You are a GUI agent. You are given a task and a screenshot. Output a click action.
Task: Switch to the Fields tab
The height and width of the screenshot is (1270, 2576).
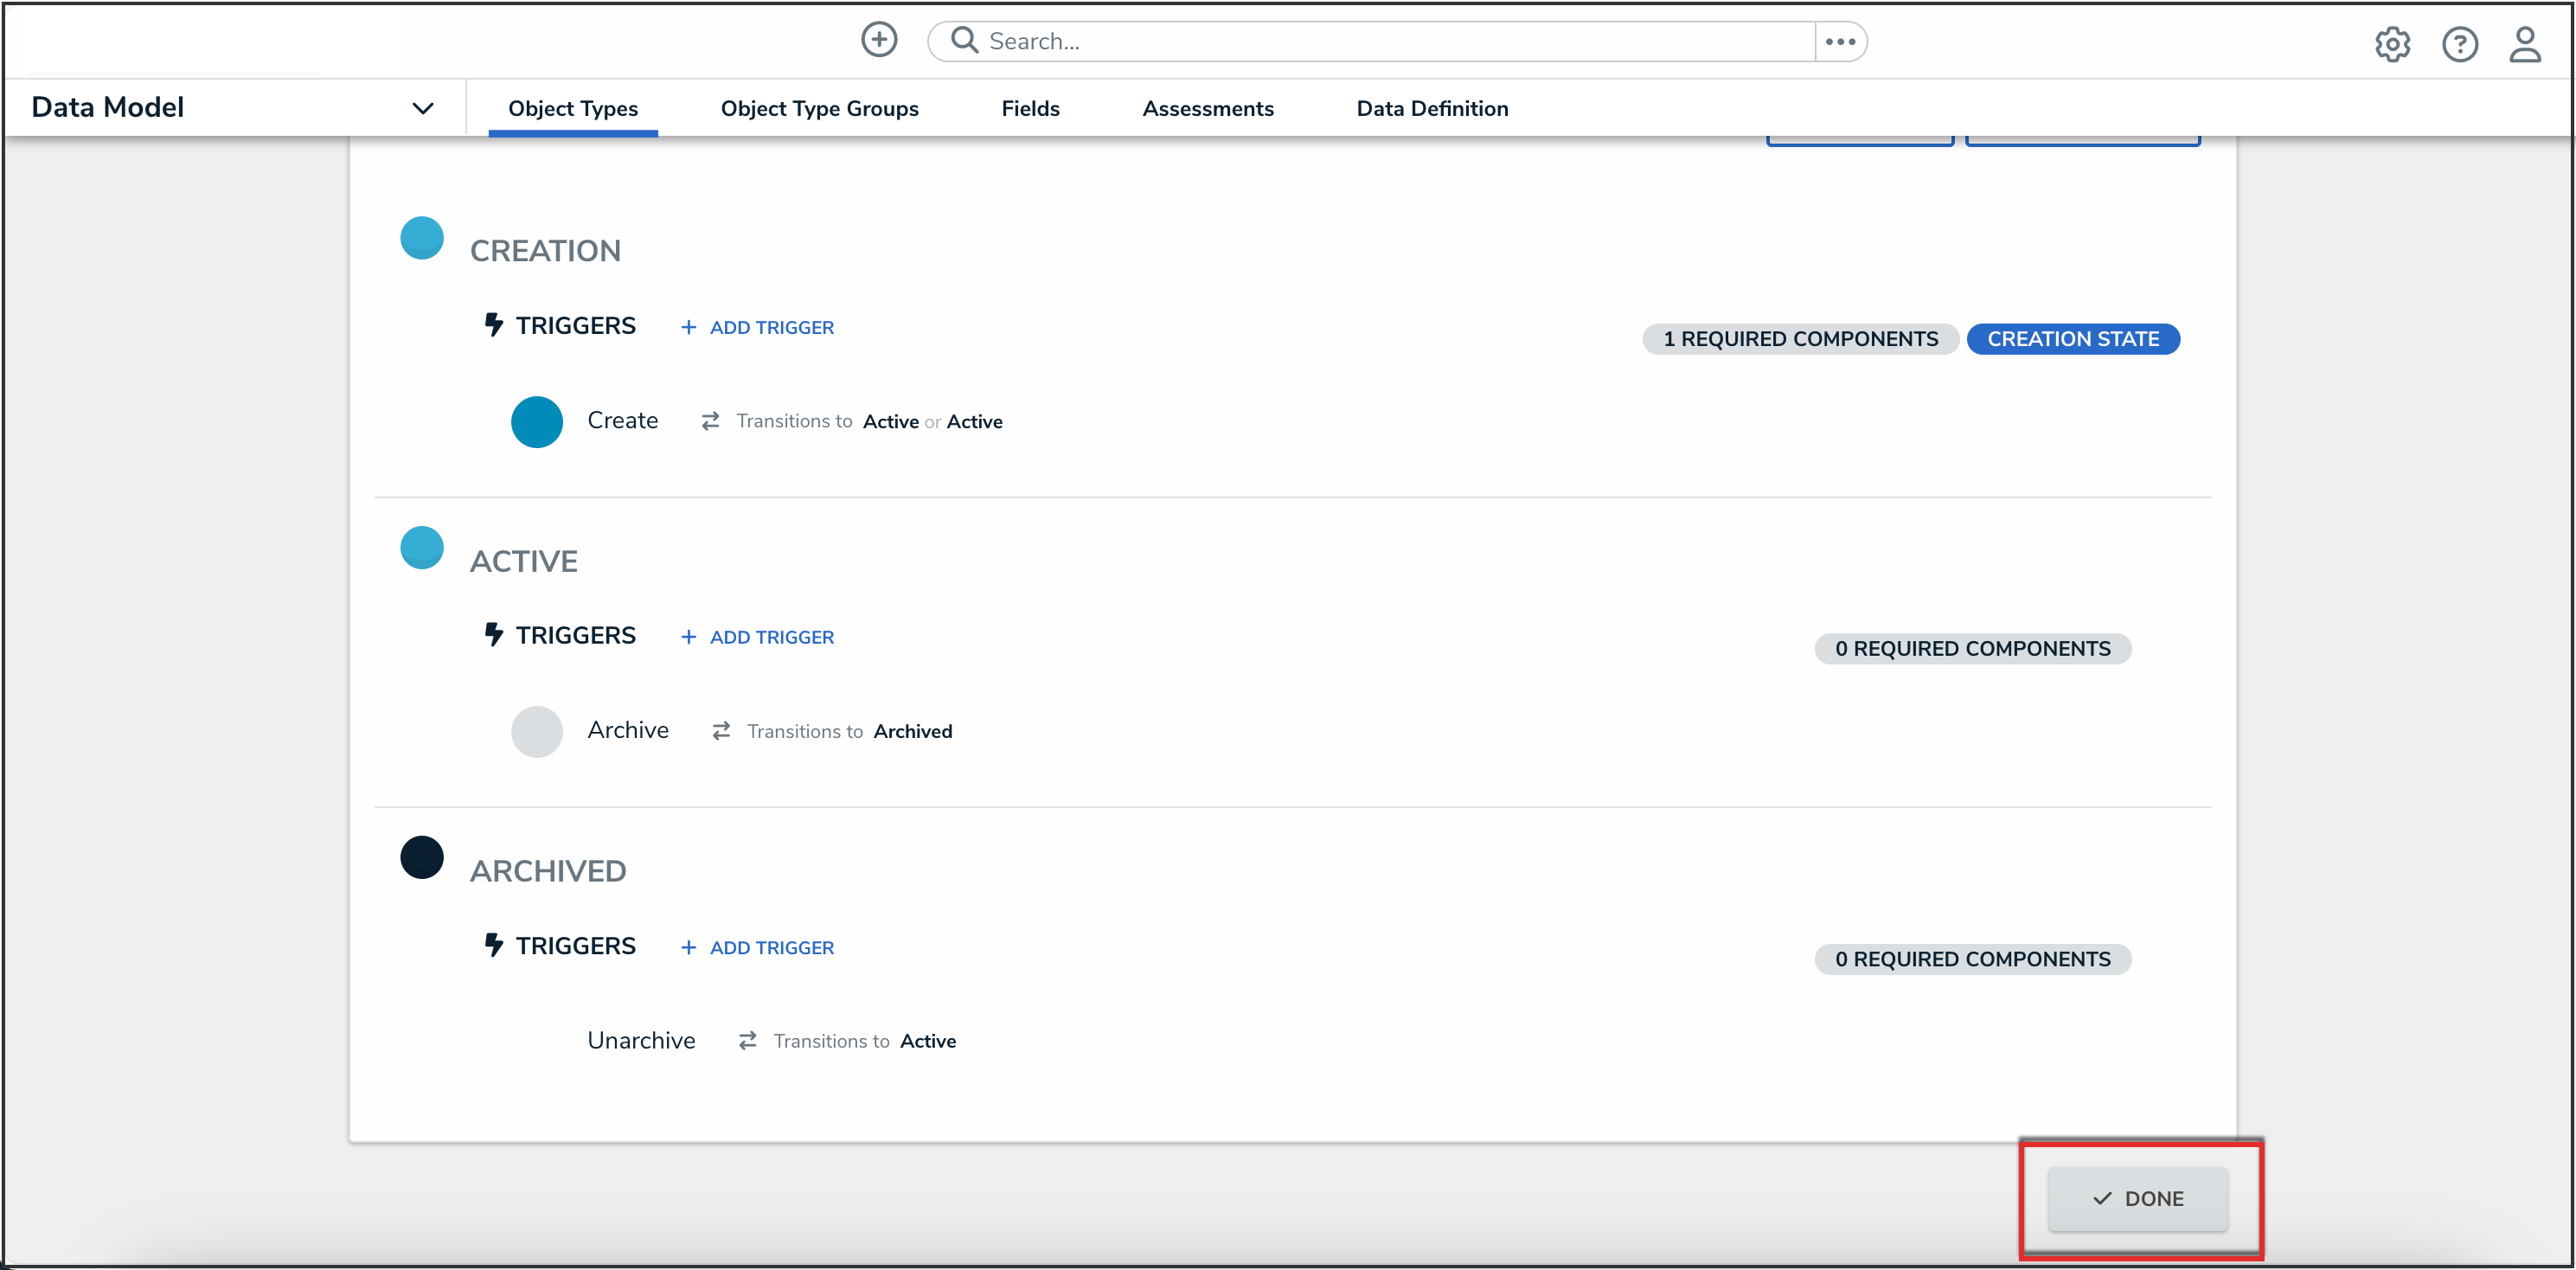(x=1030, y=108)
